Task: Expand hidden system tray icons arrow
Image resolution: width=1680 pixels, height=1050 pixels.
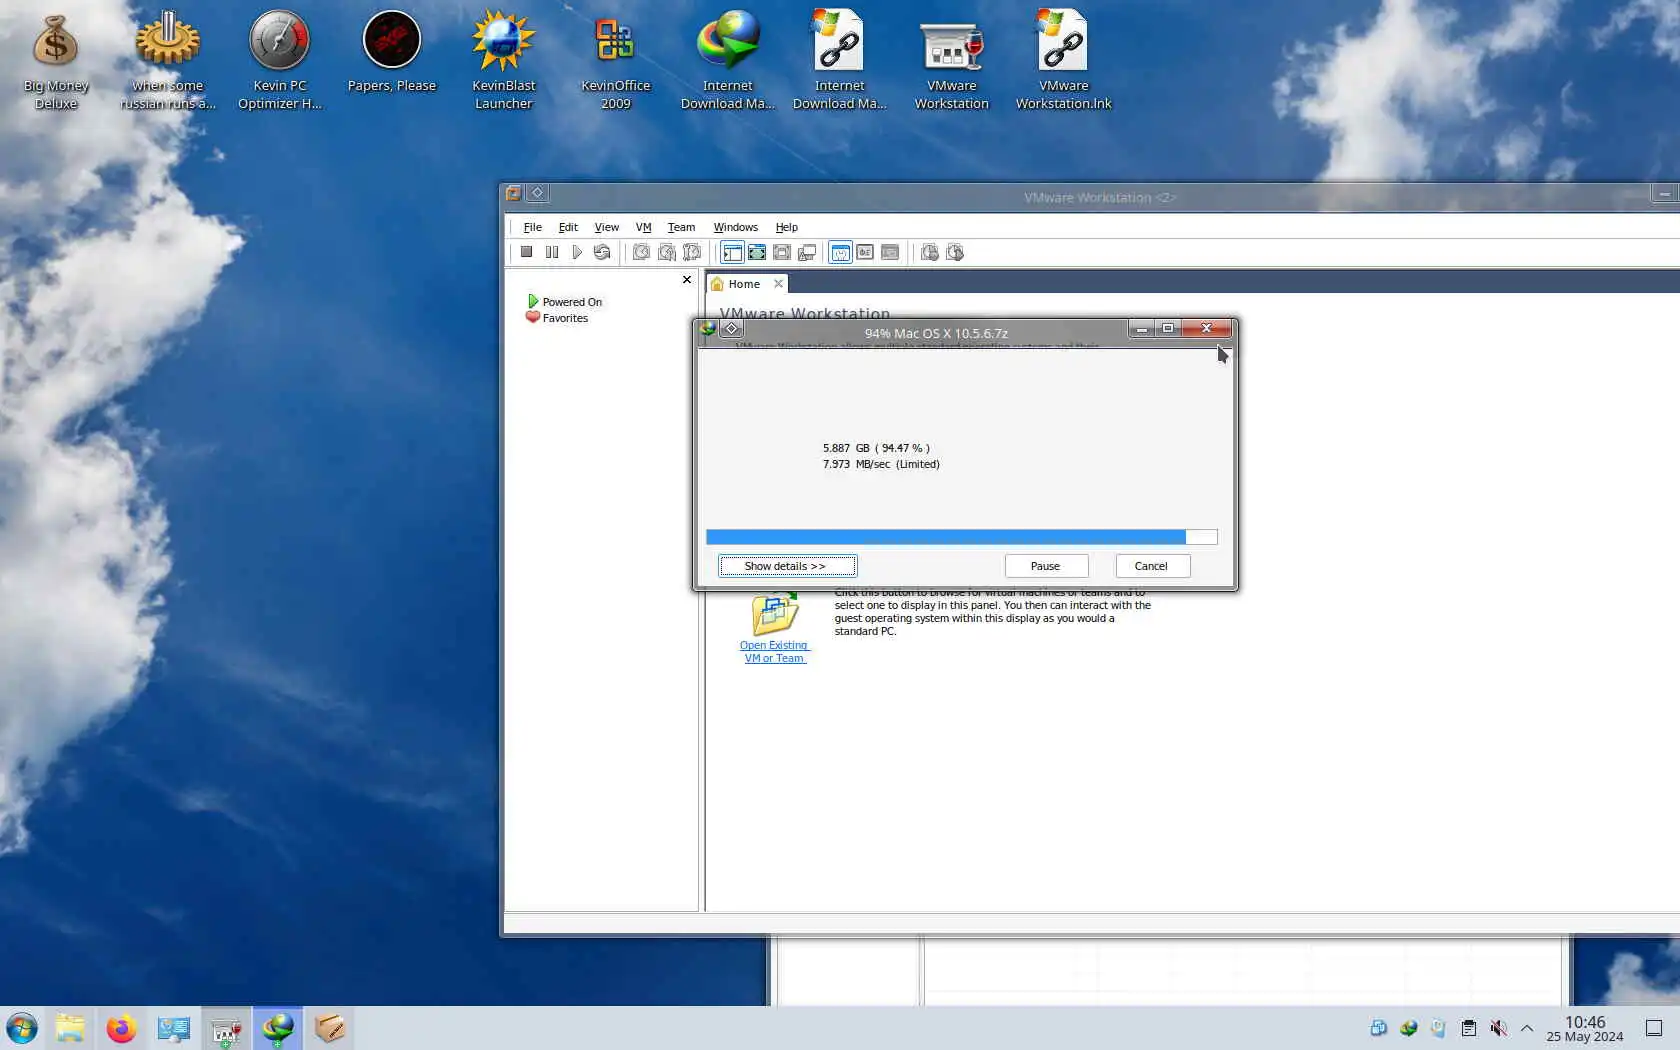Action: pos(1527,1028)
